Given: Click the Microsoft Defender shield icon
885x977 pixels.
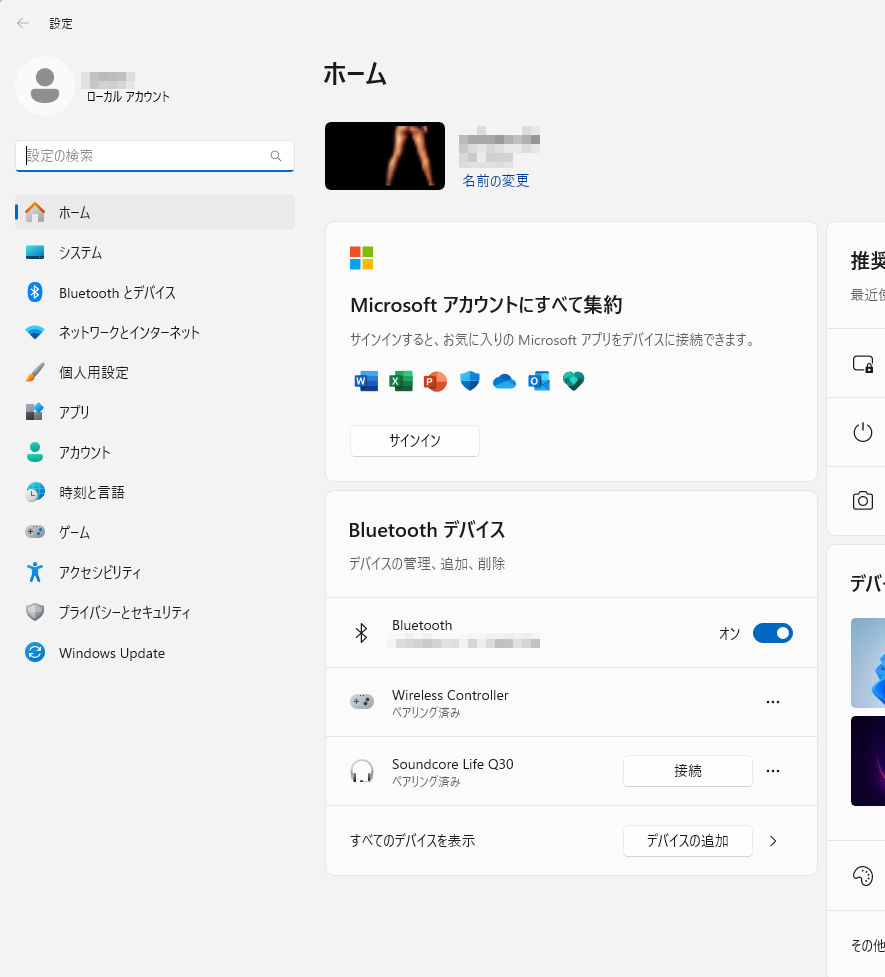Looking at the screenshot, I should [470, 381].
